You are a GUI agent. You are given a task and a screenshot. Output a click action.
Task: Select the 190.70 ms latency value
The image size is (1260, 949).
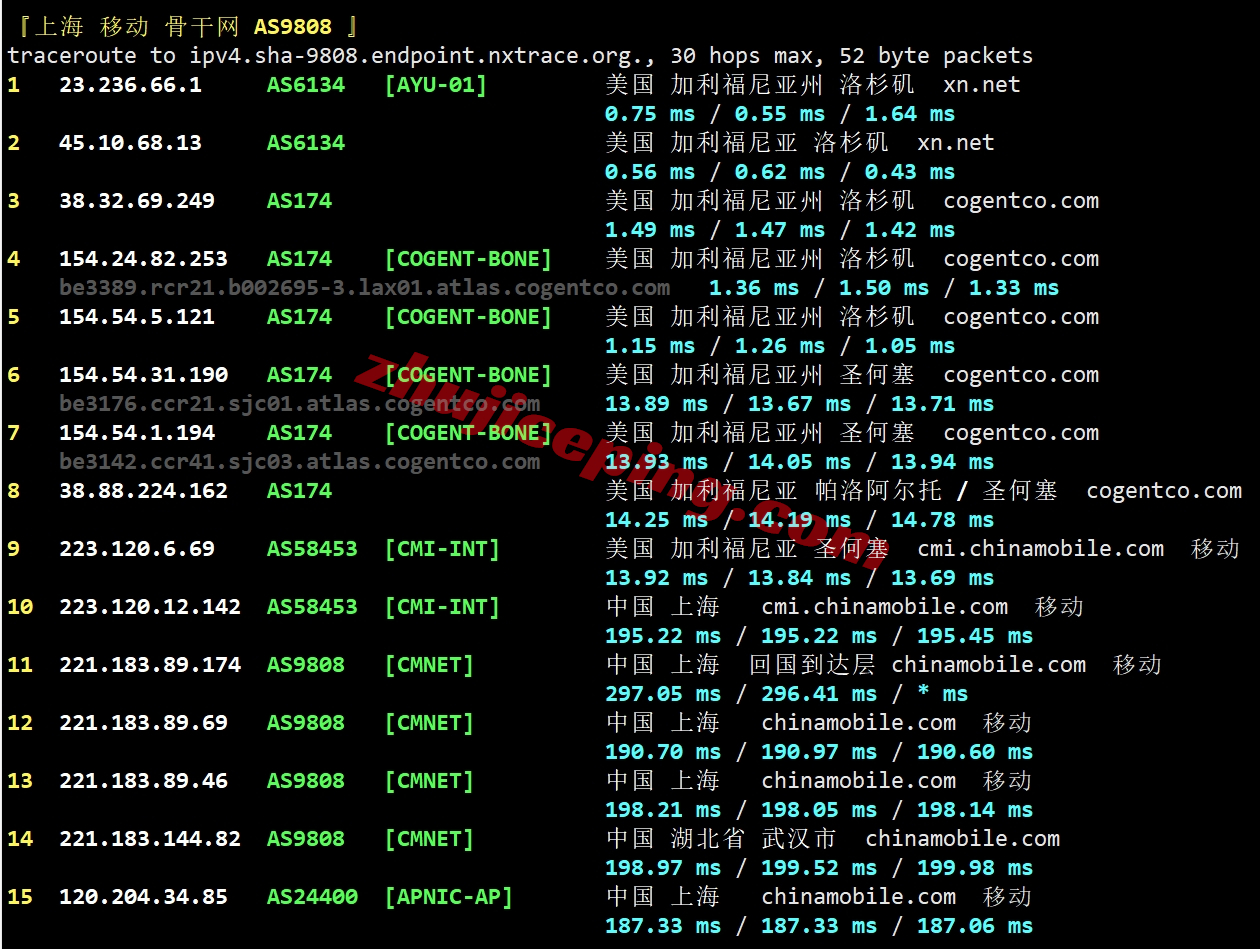(663, 752)
